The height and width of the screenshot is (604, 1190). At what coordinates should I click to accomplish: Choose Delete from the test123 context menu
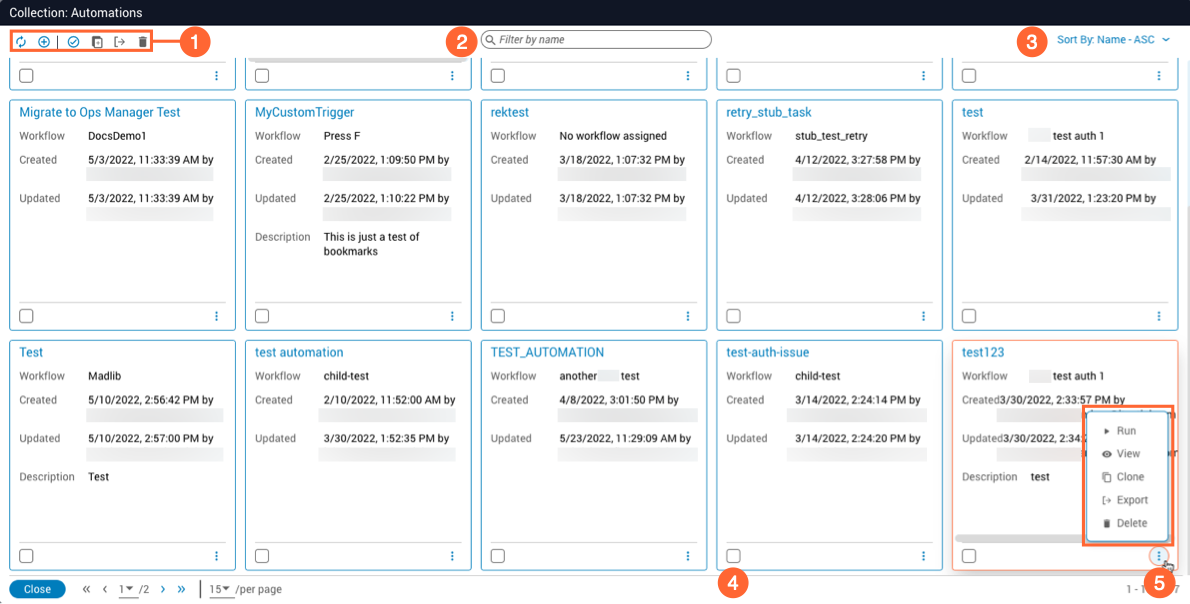pos(1127,524)
